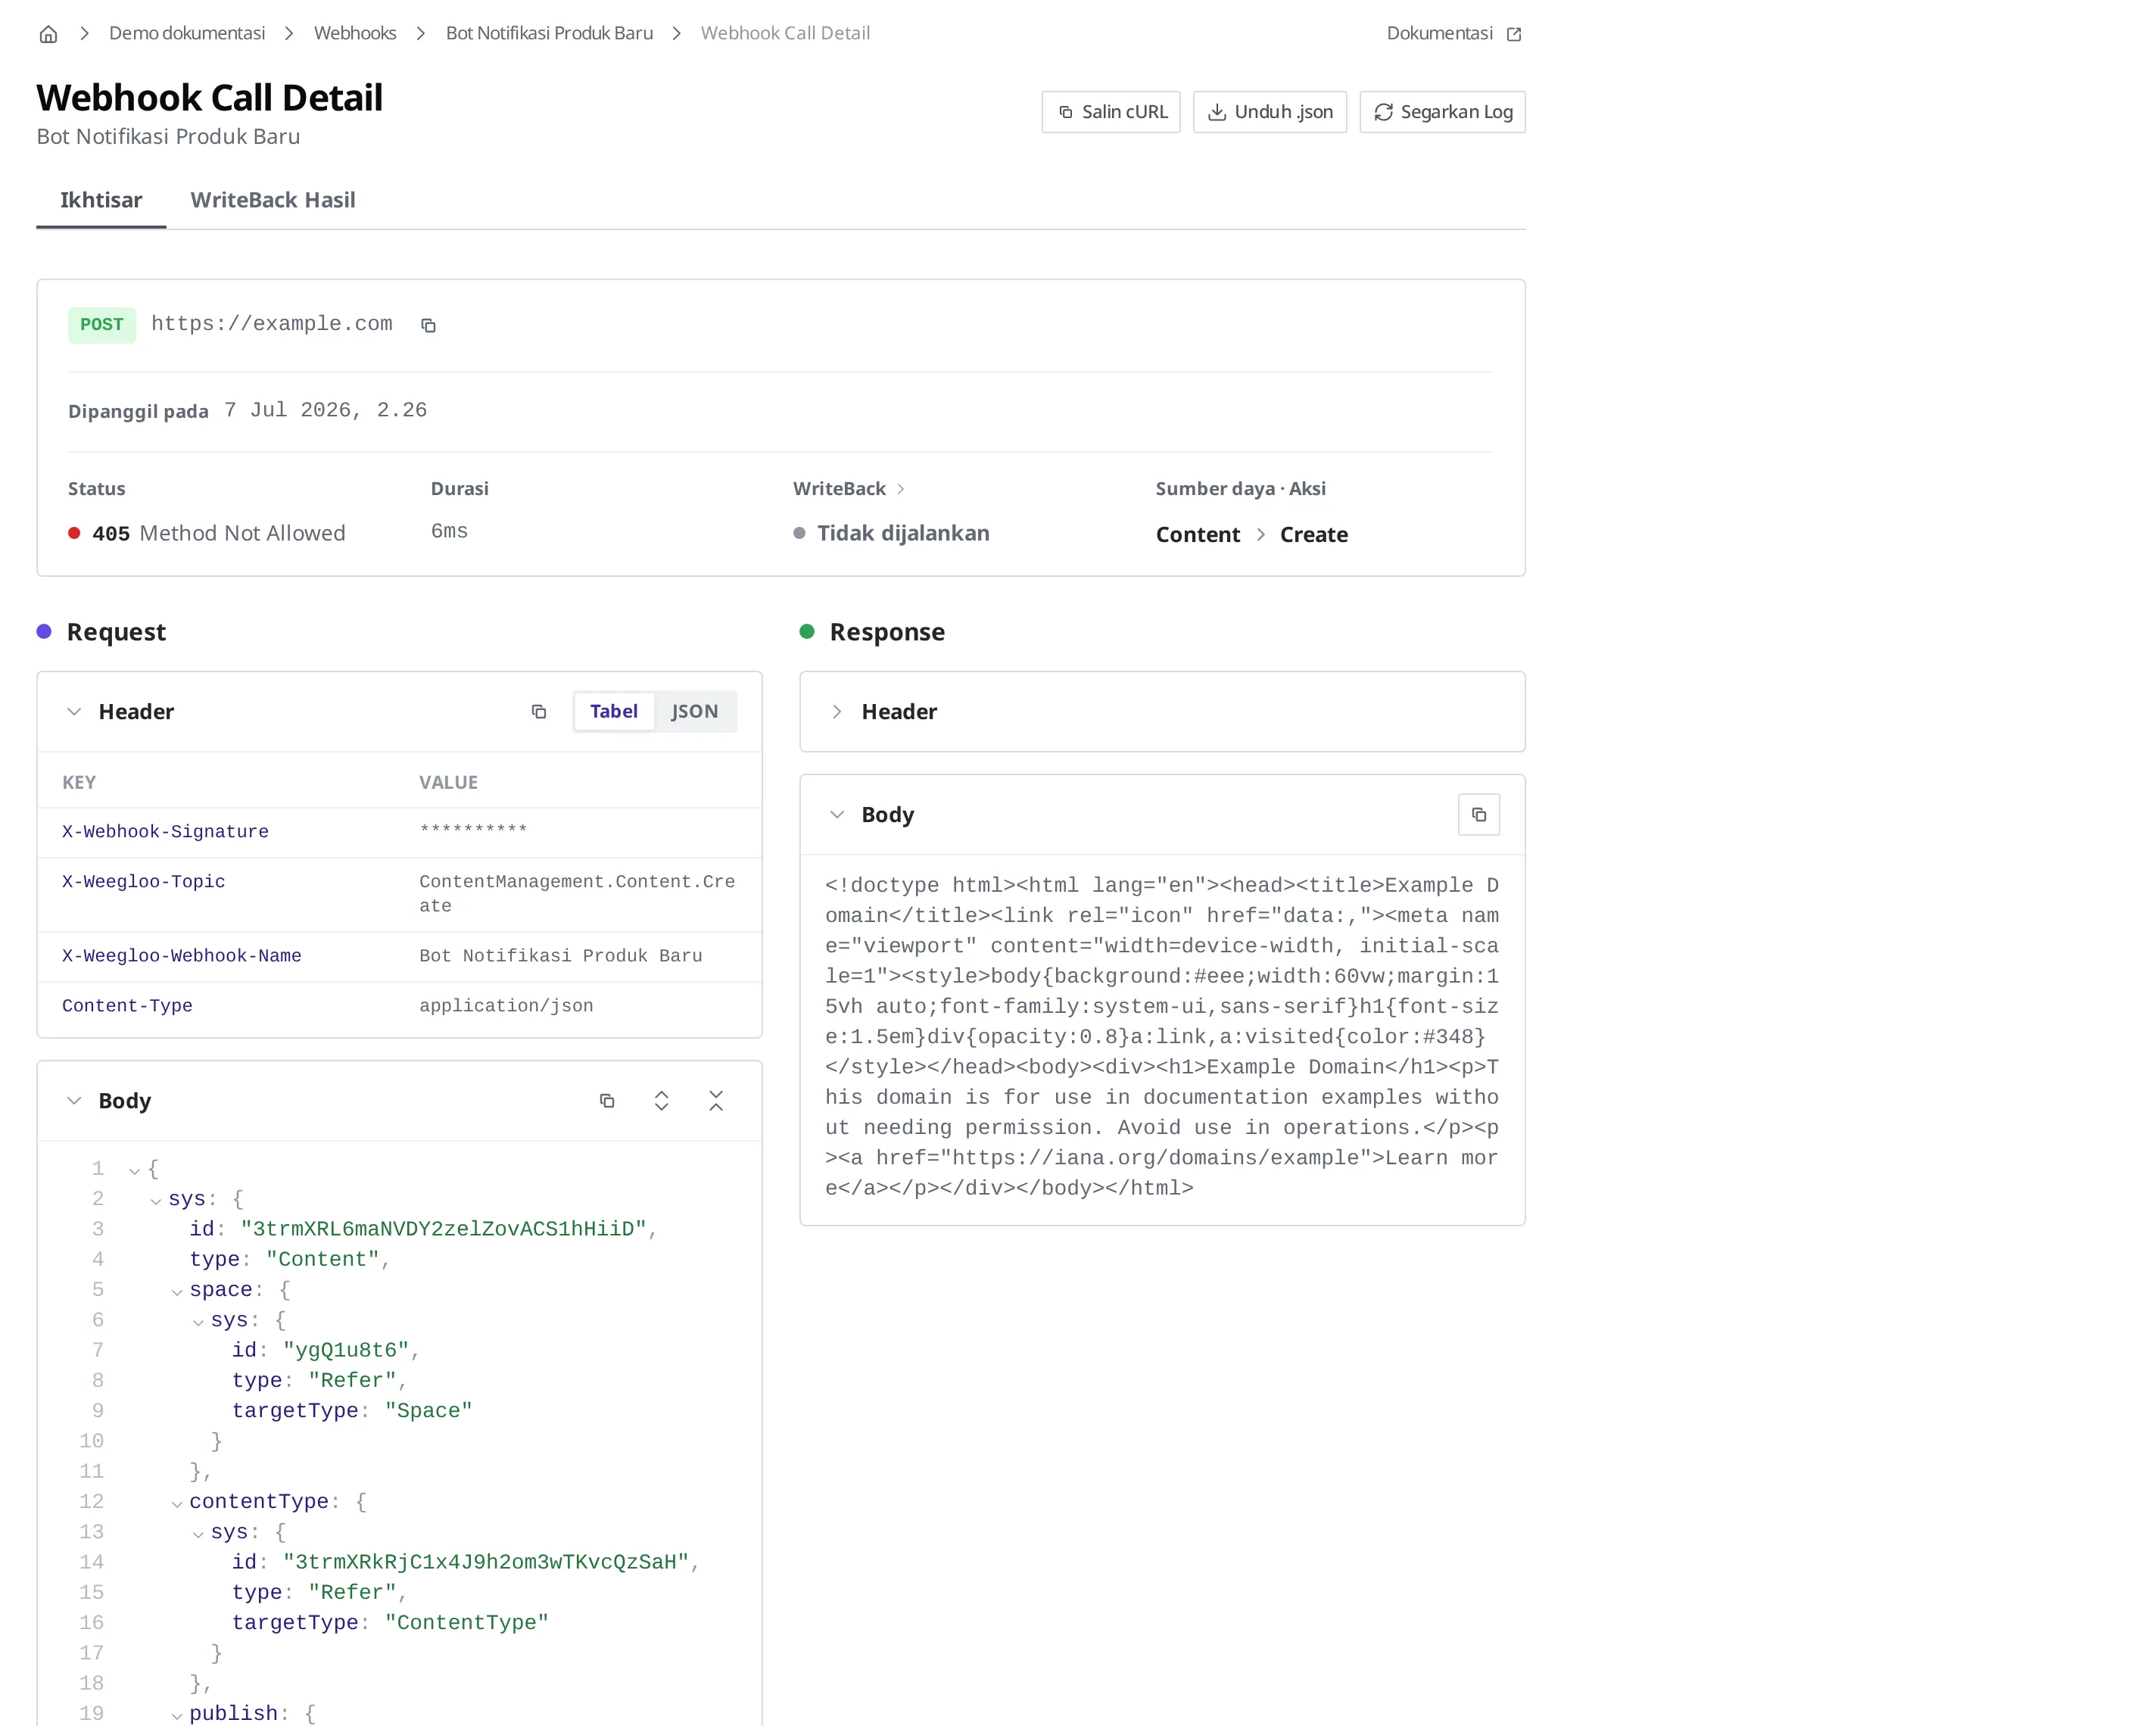The image size is (2156, 1726).
Task: Collapse all JSON nodes icon
Action: [x=716, y=1101]
